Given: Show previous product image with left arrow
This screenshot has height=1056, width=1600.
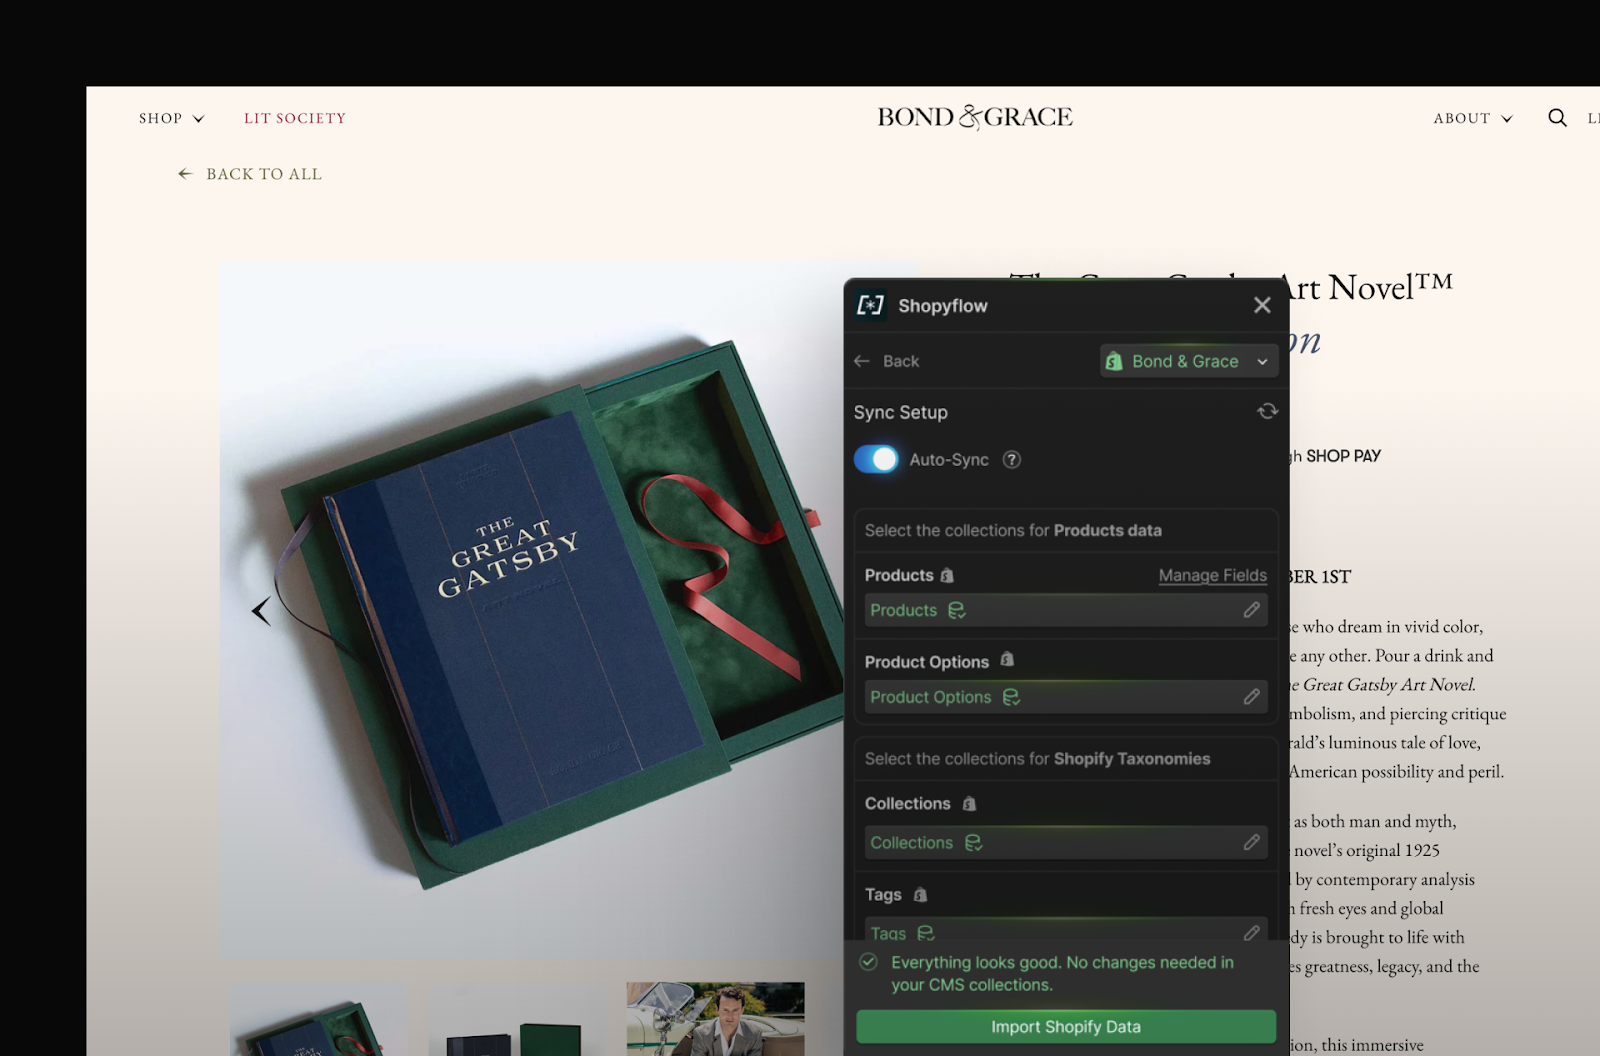Looking at the screenshot, I should click(261, 611).
